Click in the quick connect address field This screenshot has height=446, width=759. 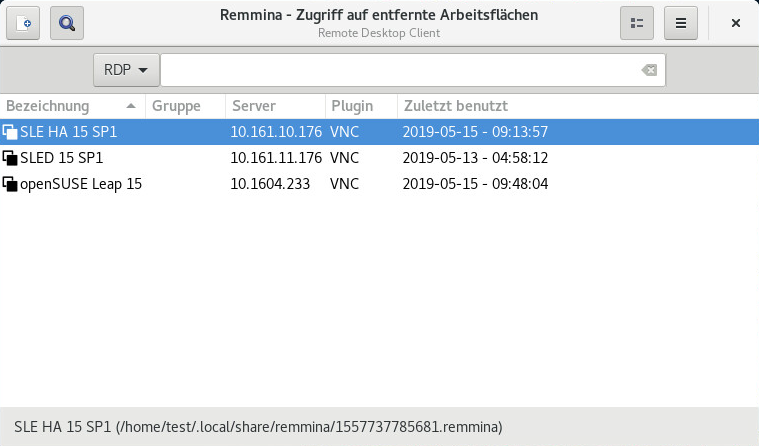coord(400,70)
